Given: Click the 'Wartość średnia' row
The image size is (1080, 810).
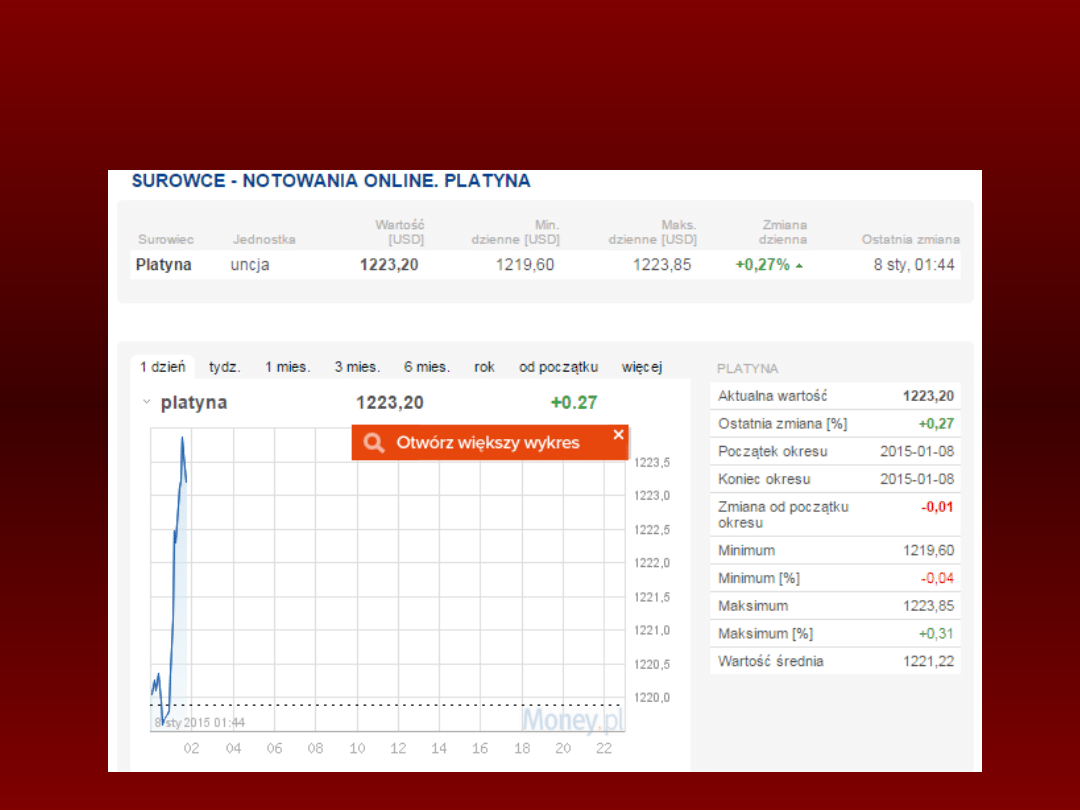Looking at the screenshot, I should 835,661.
